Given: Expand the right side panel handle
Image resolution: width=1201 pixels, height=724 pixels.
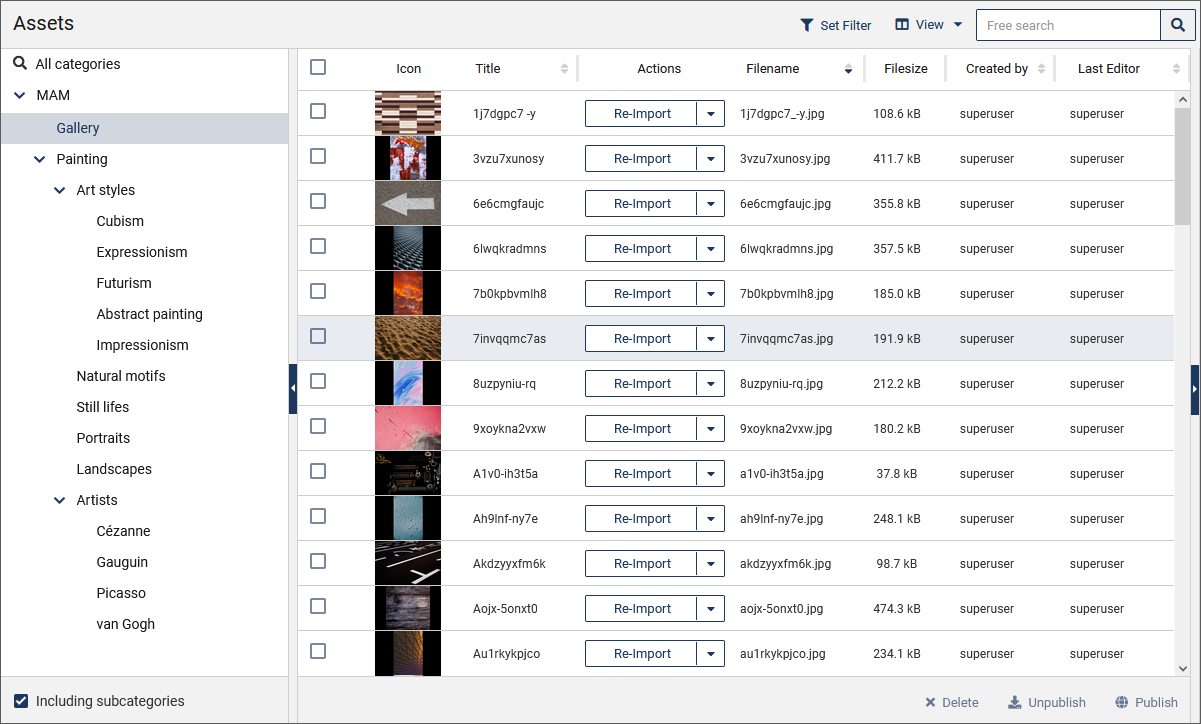Looking at the screenshot, I should click(x=1195, y=389).
